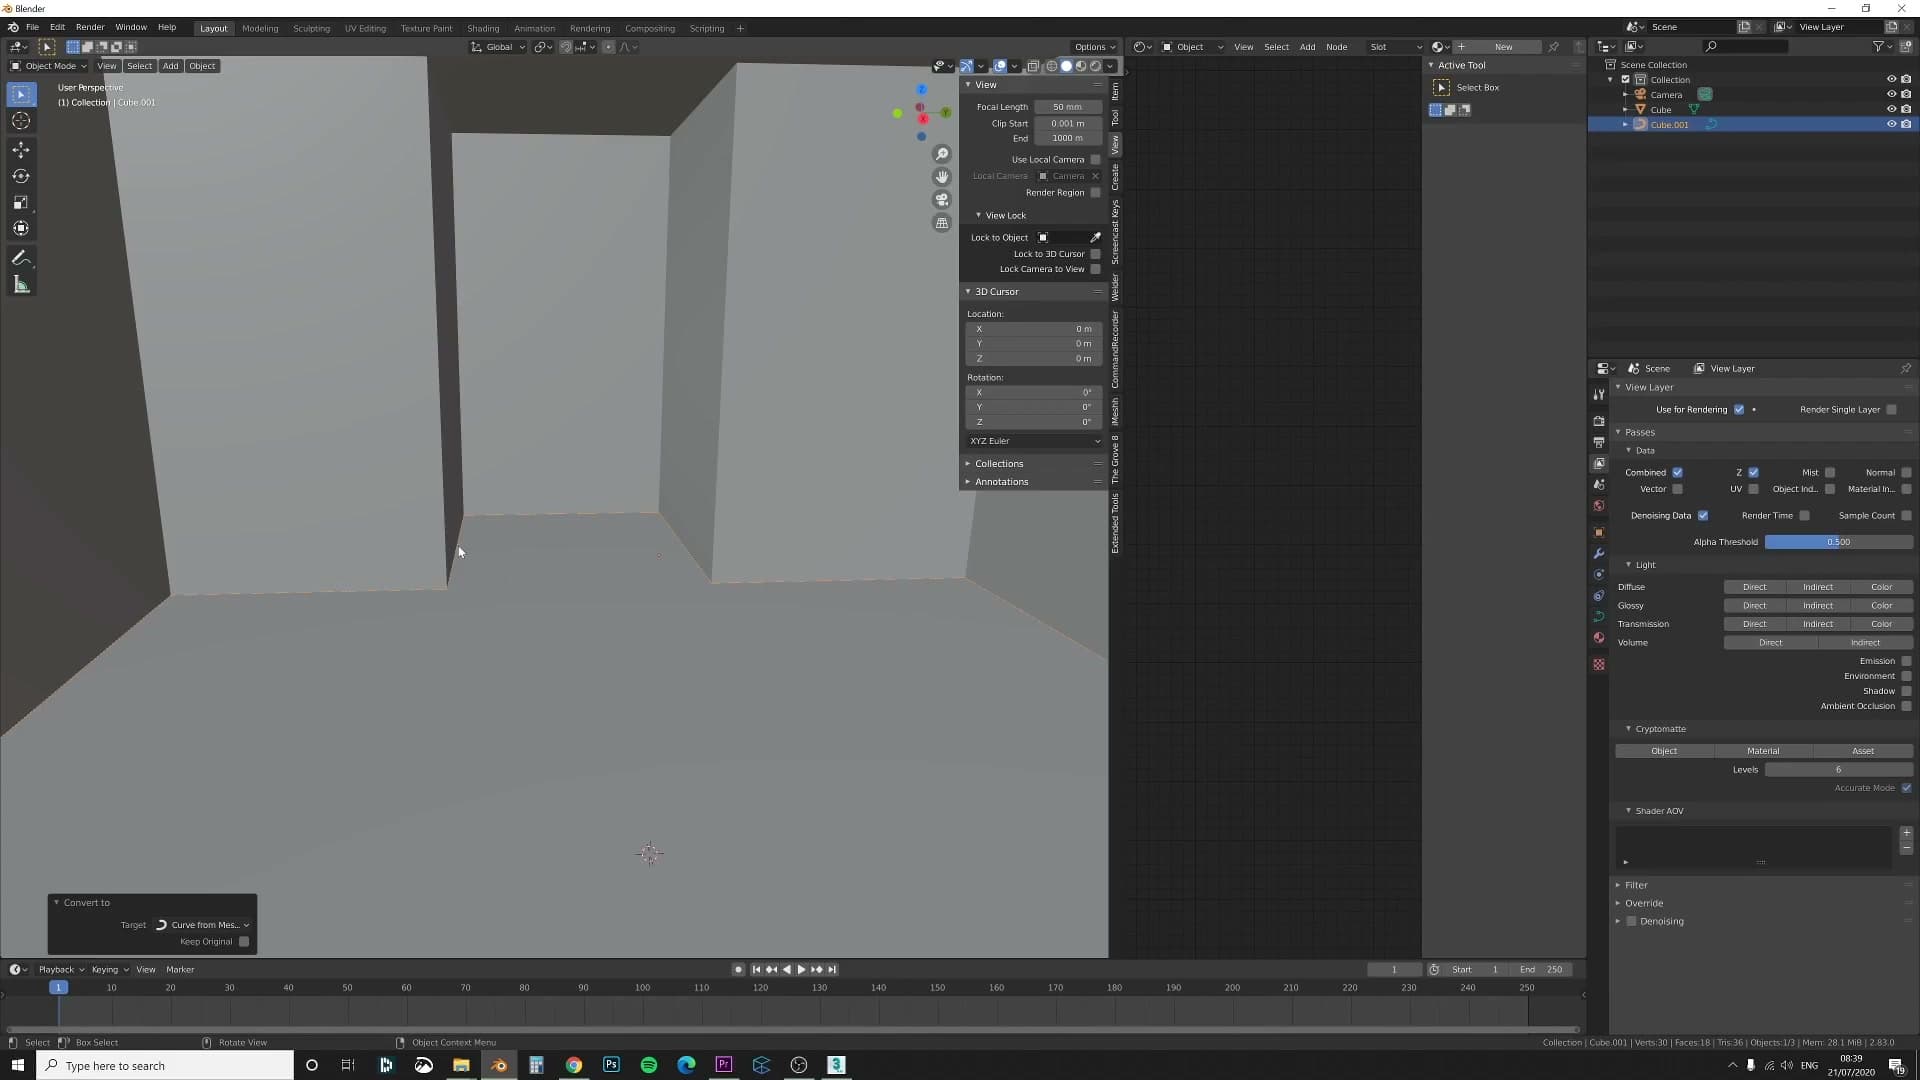Jump to the timeline end frame
1920x1080 pixels.
[x=832, y=969]
